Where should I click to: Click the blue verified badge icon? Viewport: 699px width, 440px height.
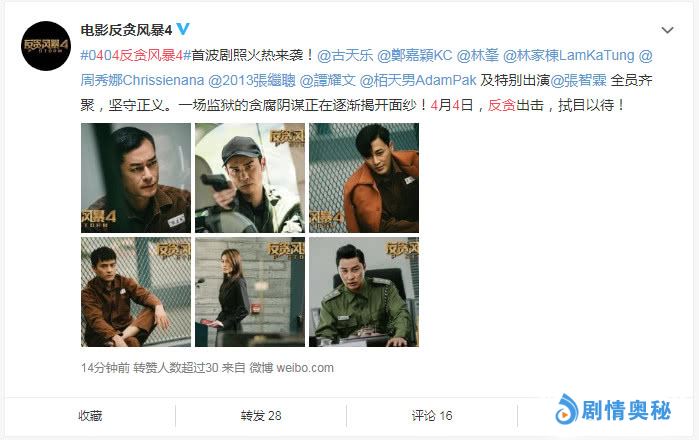[183, 29]
